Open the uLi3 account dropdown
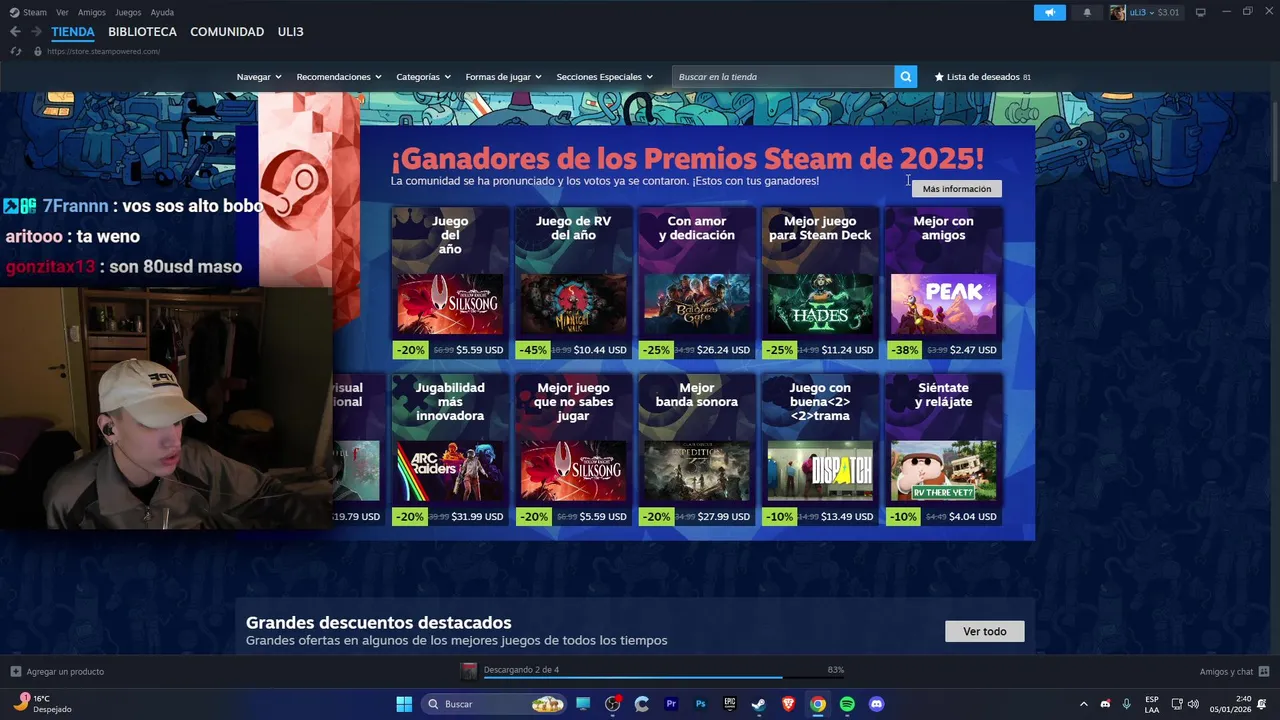 [x=1145, y=13]
